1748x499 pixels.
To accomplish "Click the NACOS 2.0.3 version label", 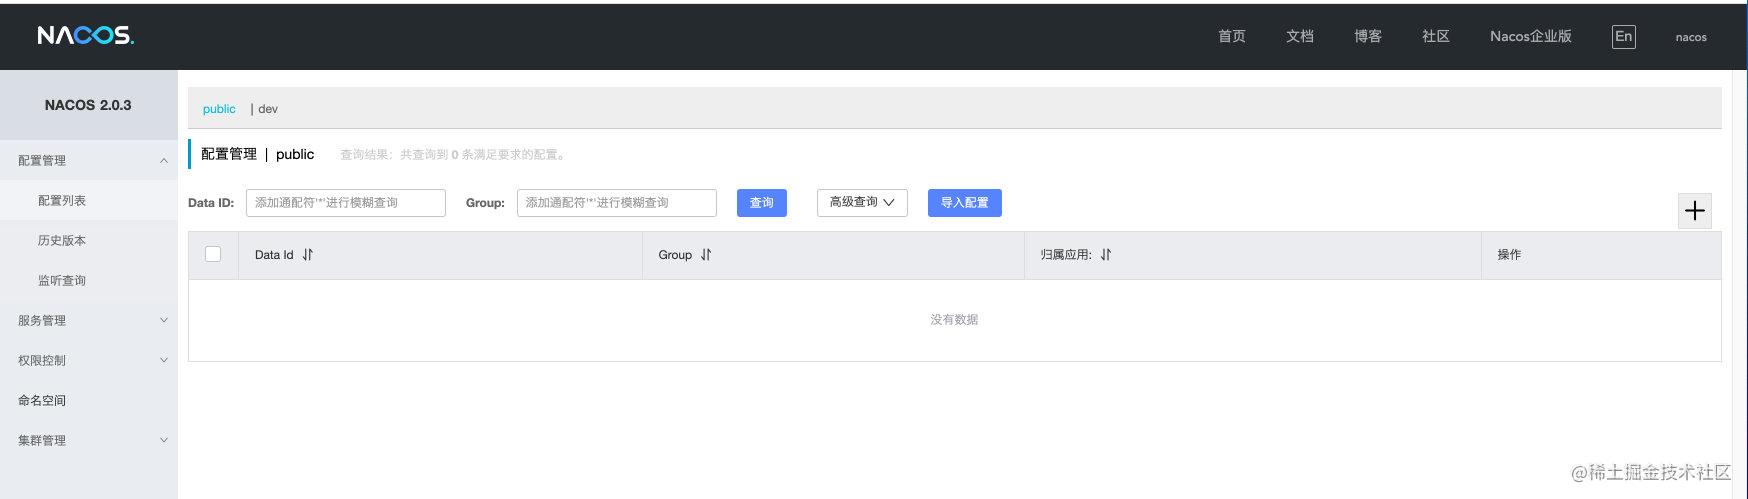I will coord(88,105).
